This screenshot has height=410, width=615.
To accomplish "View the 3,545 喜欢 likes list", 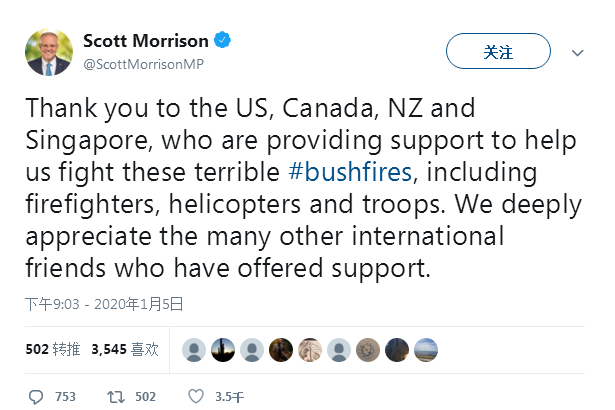I will click(124, 349).
